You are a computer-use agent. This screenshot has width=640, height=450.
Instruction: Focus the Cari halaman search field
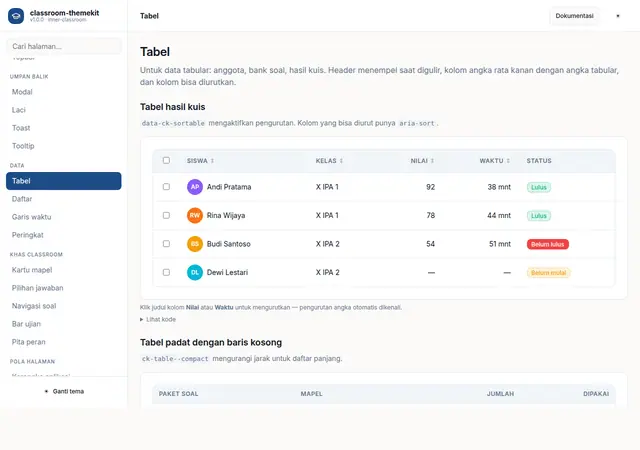pyautogui.click(x=64, y=46)
